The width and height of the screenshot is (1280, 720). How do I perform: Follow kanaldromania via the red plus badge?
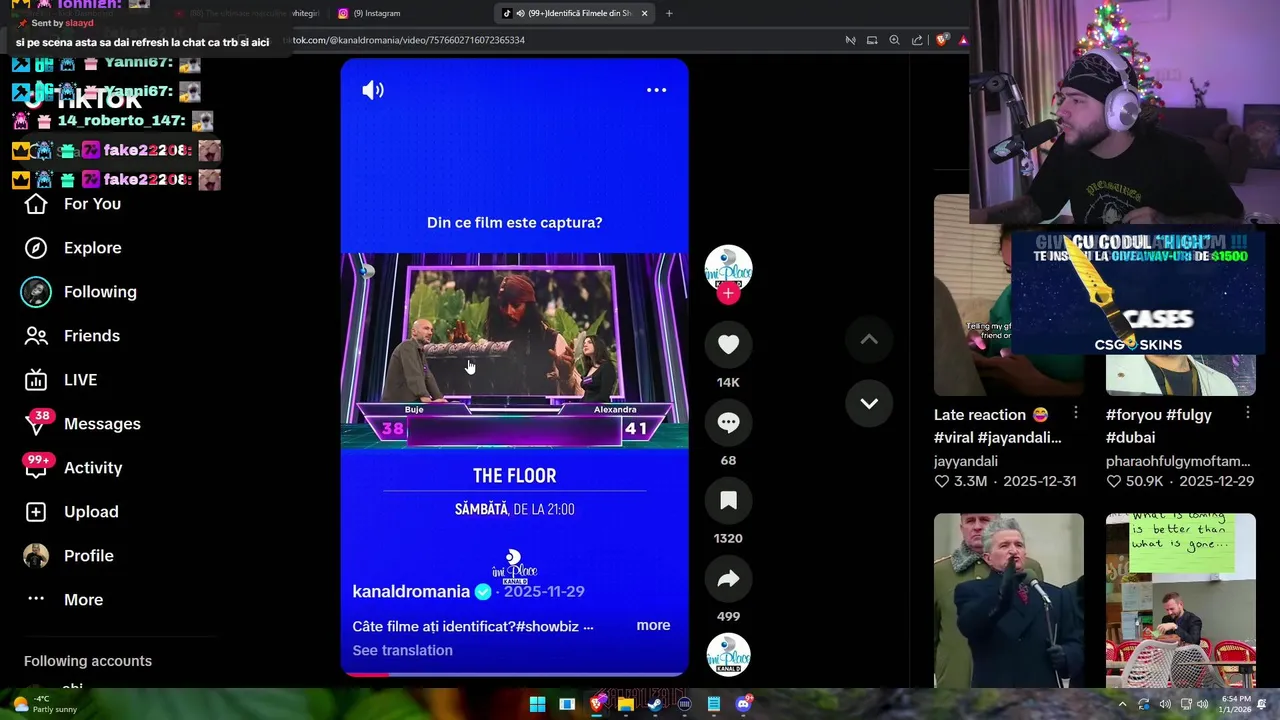click(x=728, y=293)
